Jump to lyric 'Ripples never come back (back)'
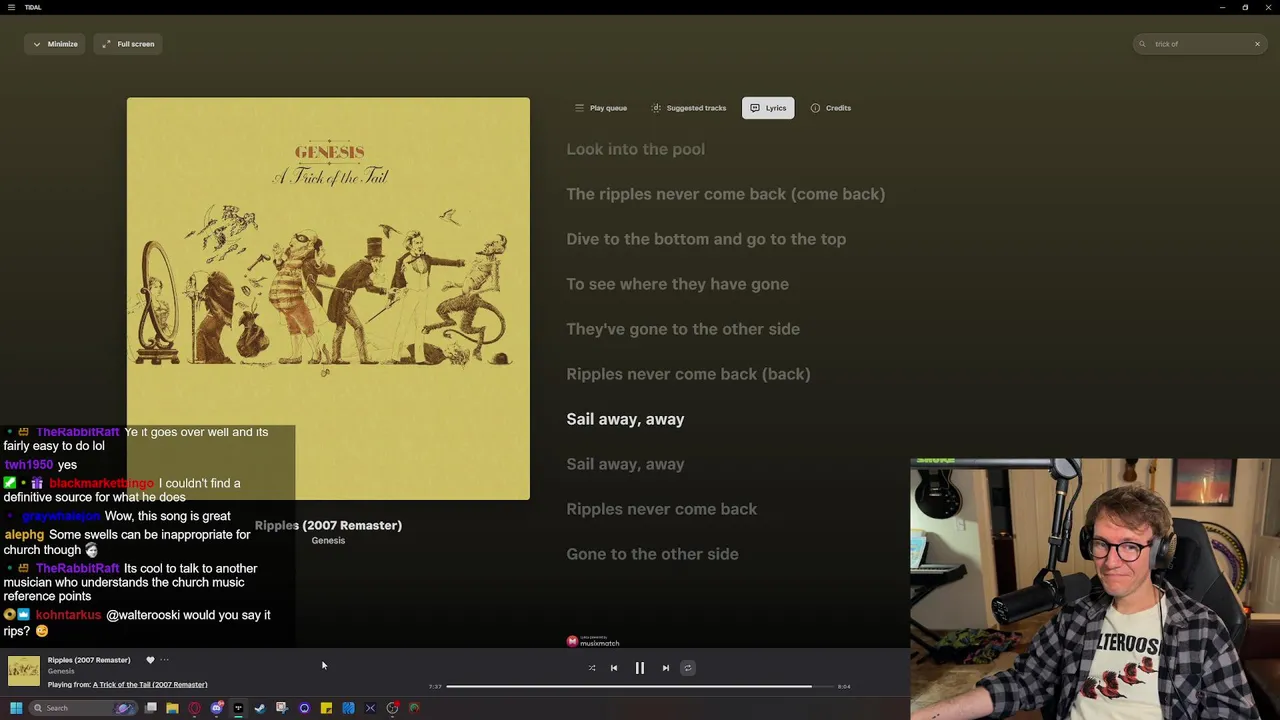Image resolution: width=1280 pixels, height=720 pixels. 688,374
